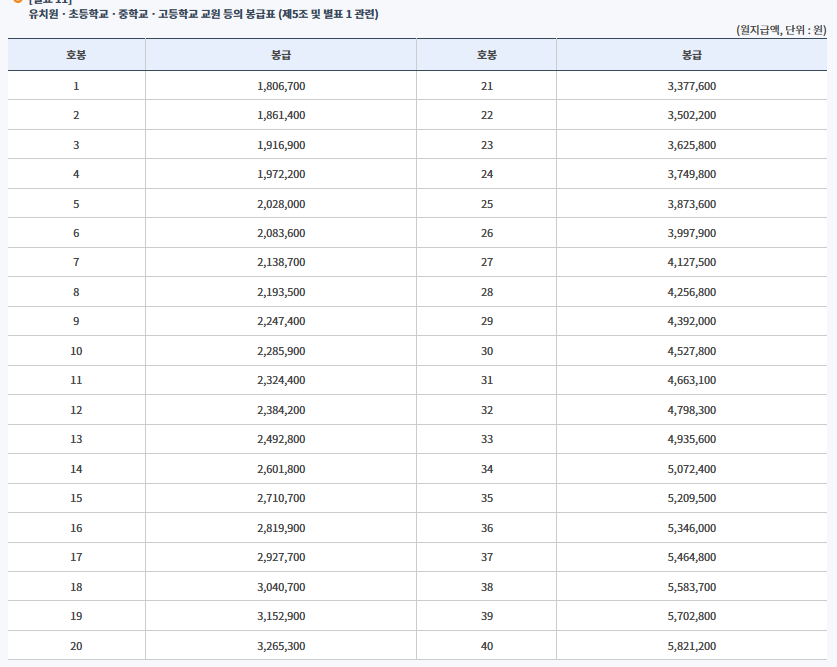Click the step number 30 cell
Viewport: 837px width, 667px height.
coord(487,351)
